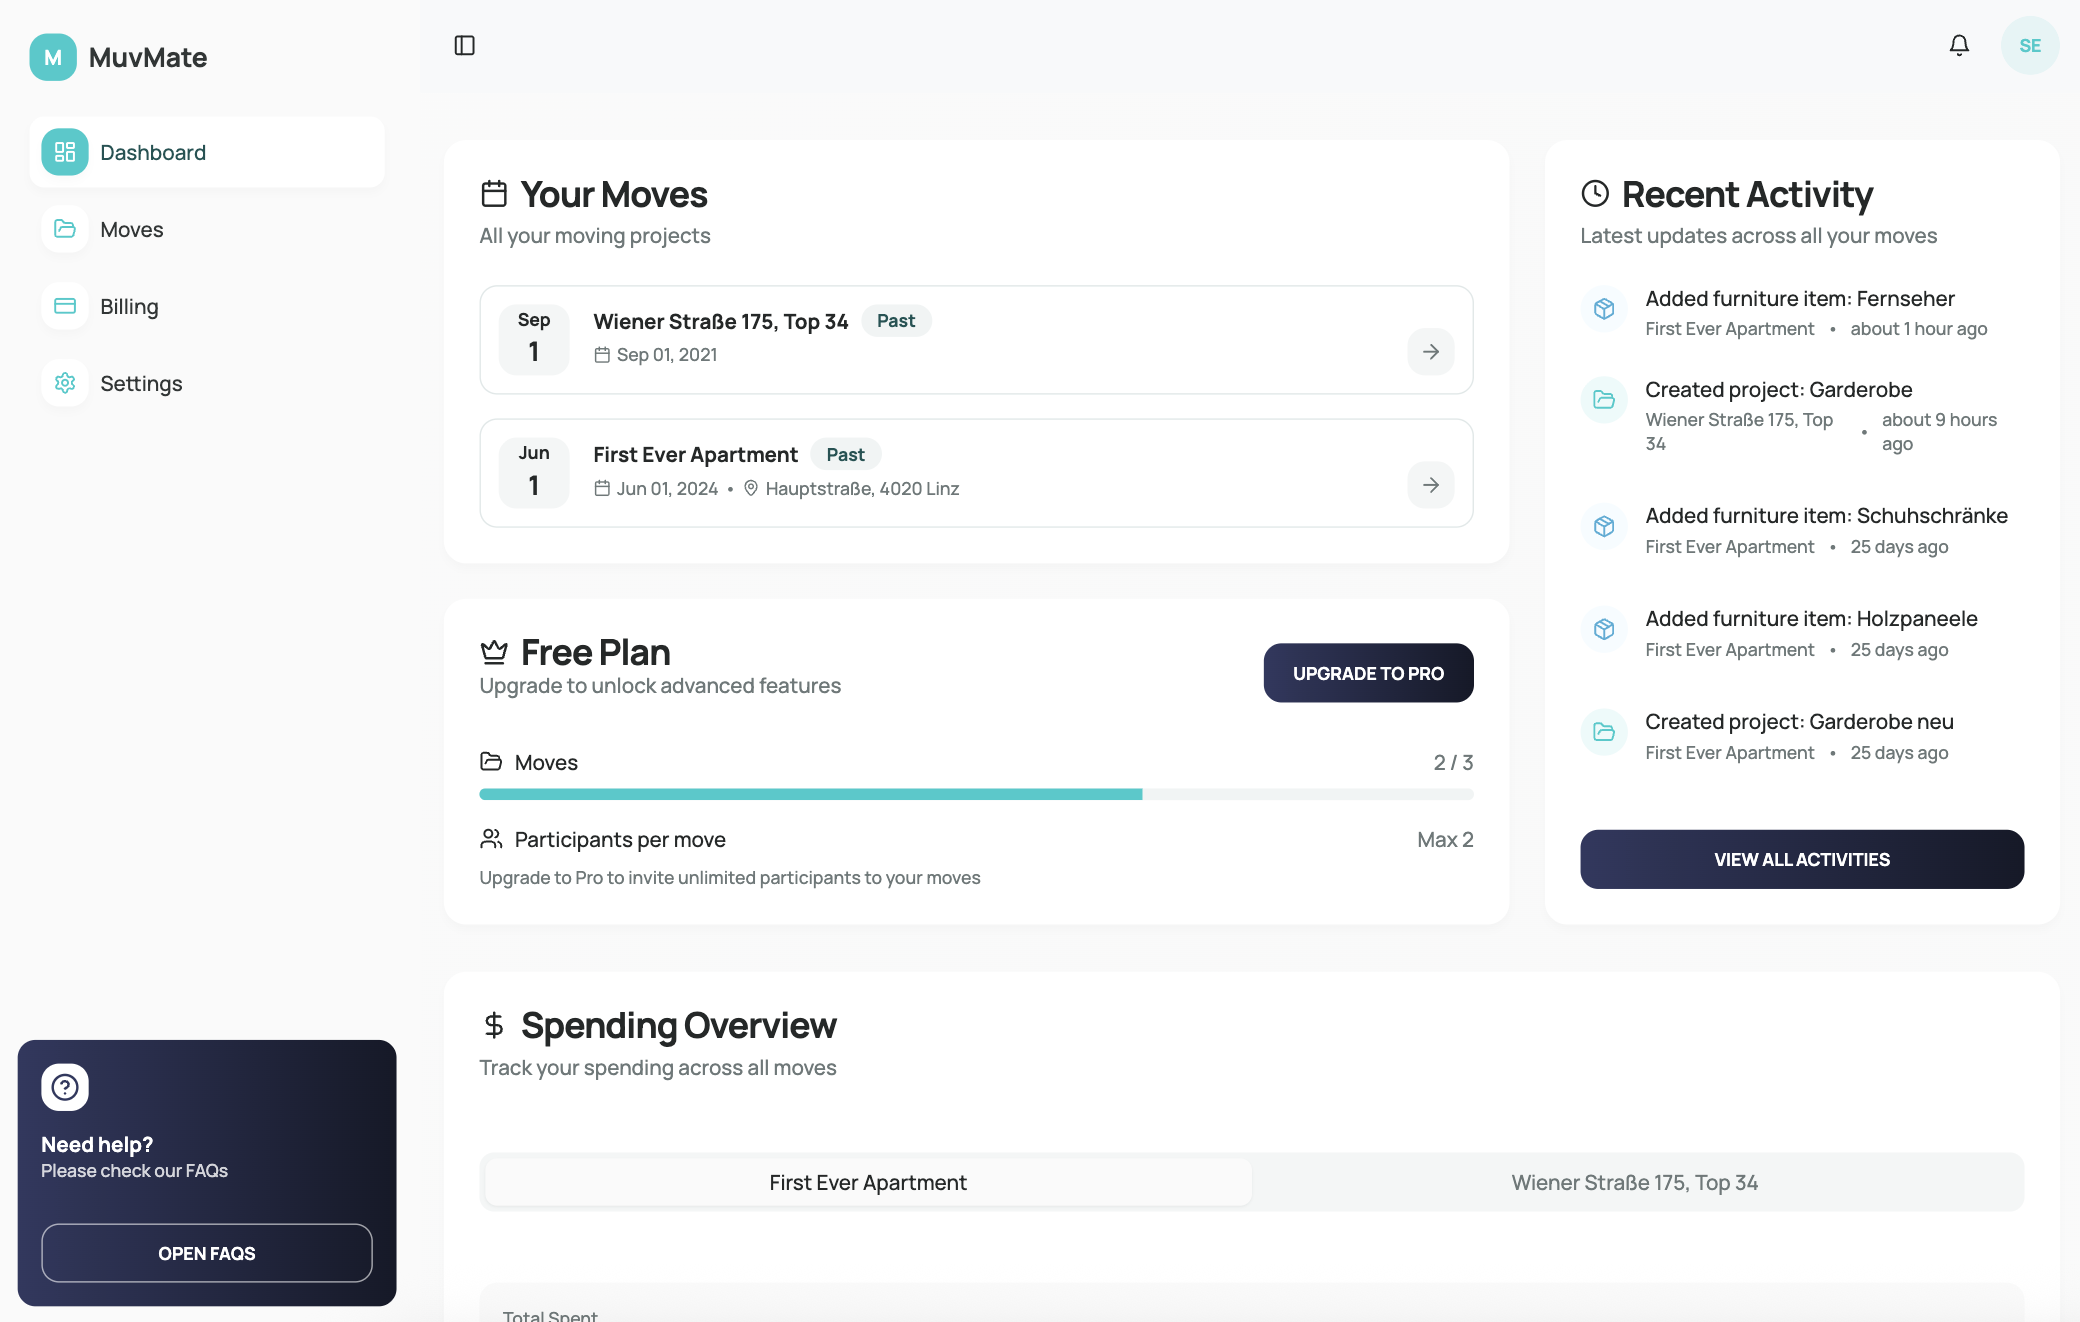Toggle the sidebar collapse icon
Image resolution: width=2080 pixels, height=1322 pixels.
point(464,45)
